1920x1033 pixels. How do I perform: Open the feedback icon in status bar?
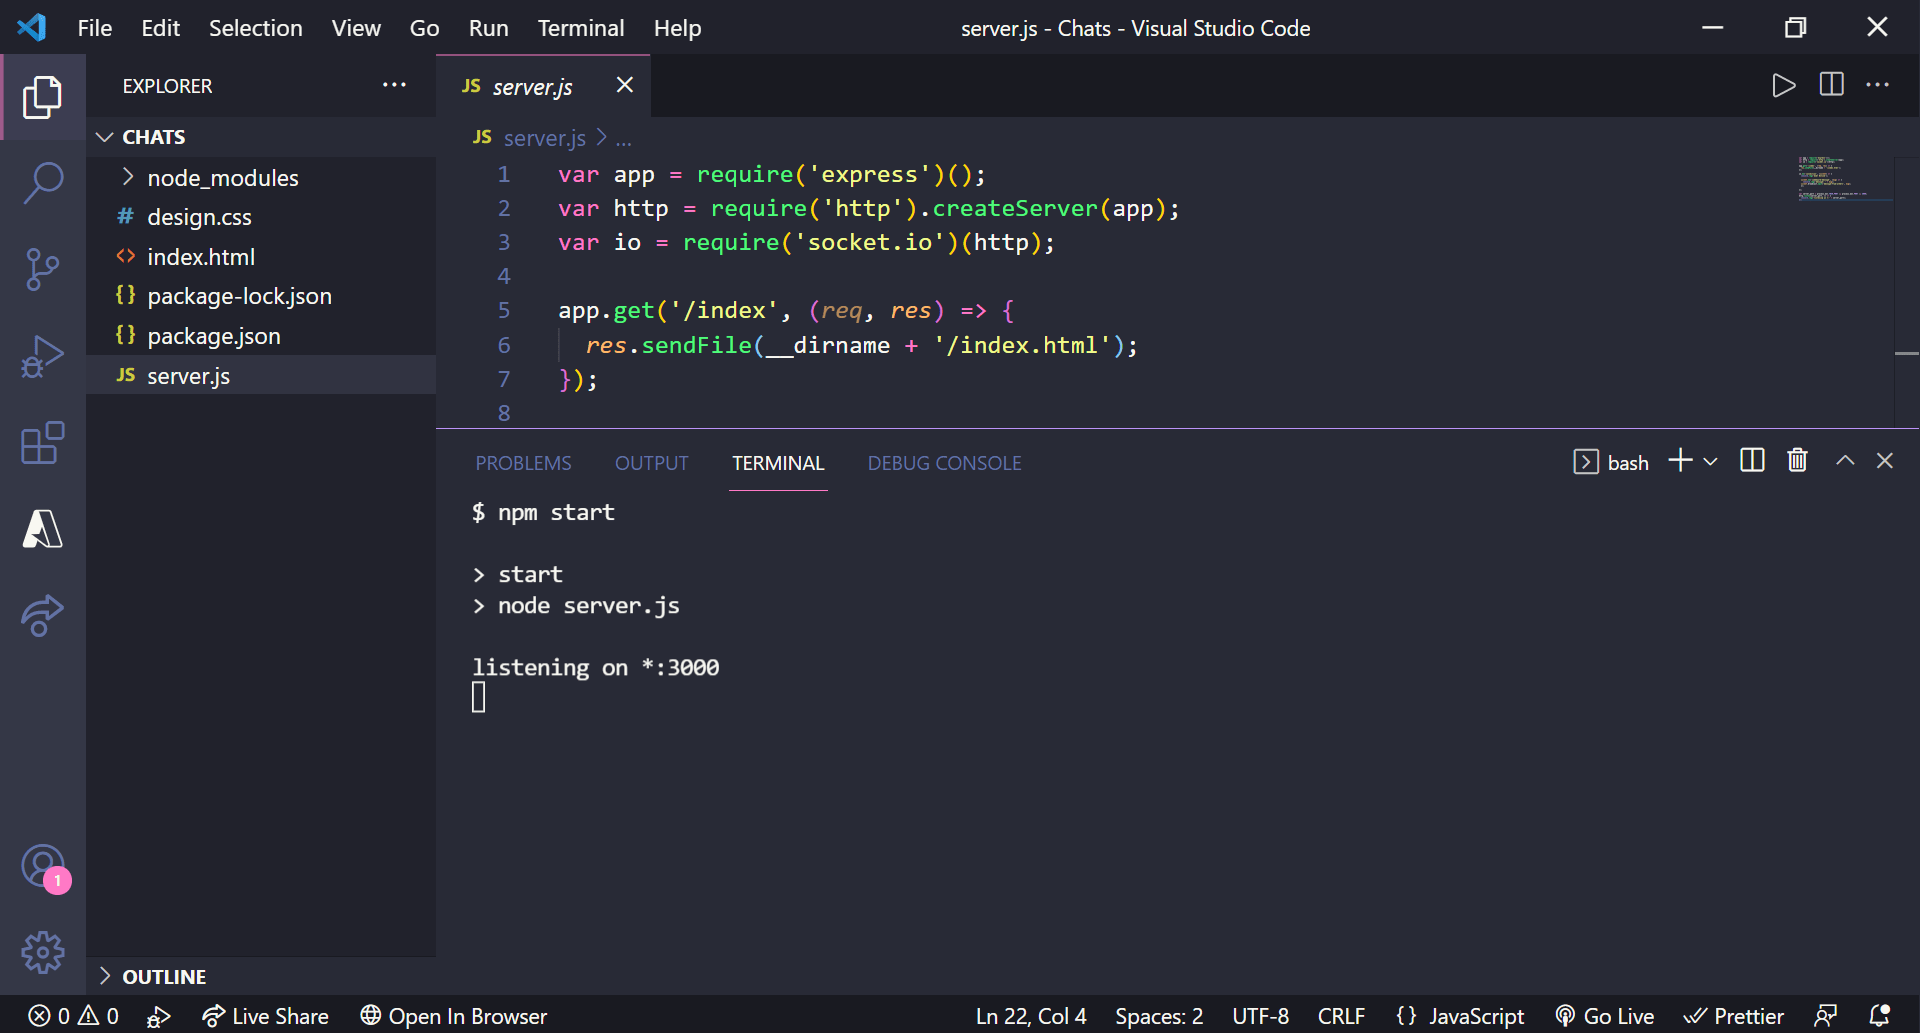click(x=1826, y=1016)
